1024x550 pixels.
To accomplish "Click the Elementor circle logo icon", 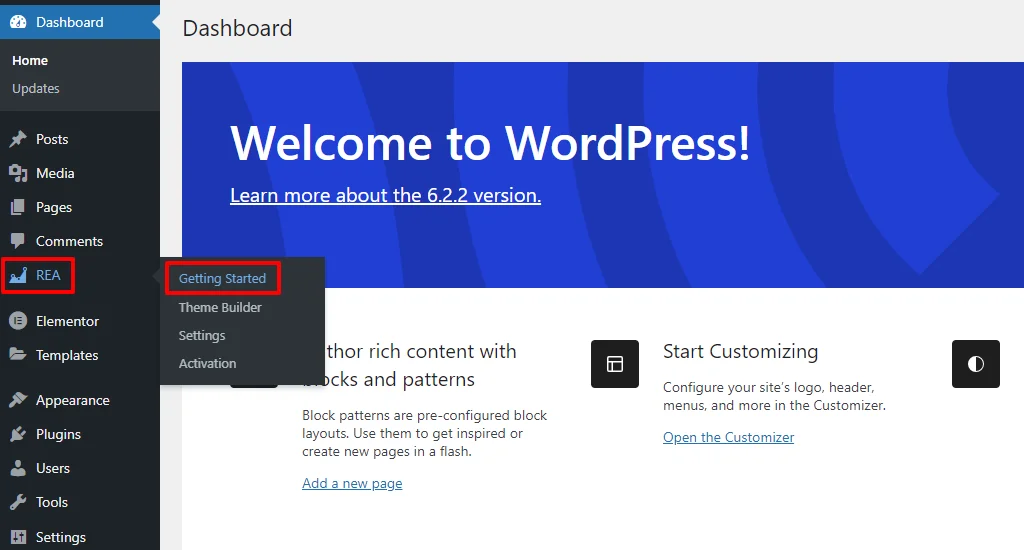I will pyautogui.click(x=18, y=321).
